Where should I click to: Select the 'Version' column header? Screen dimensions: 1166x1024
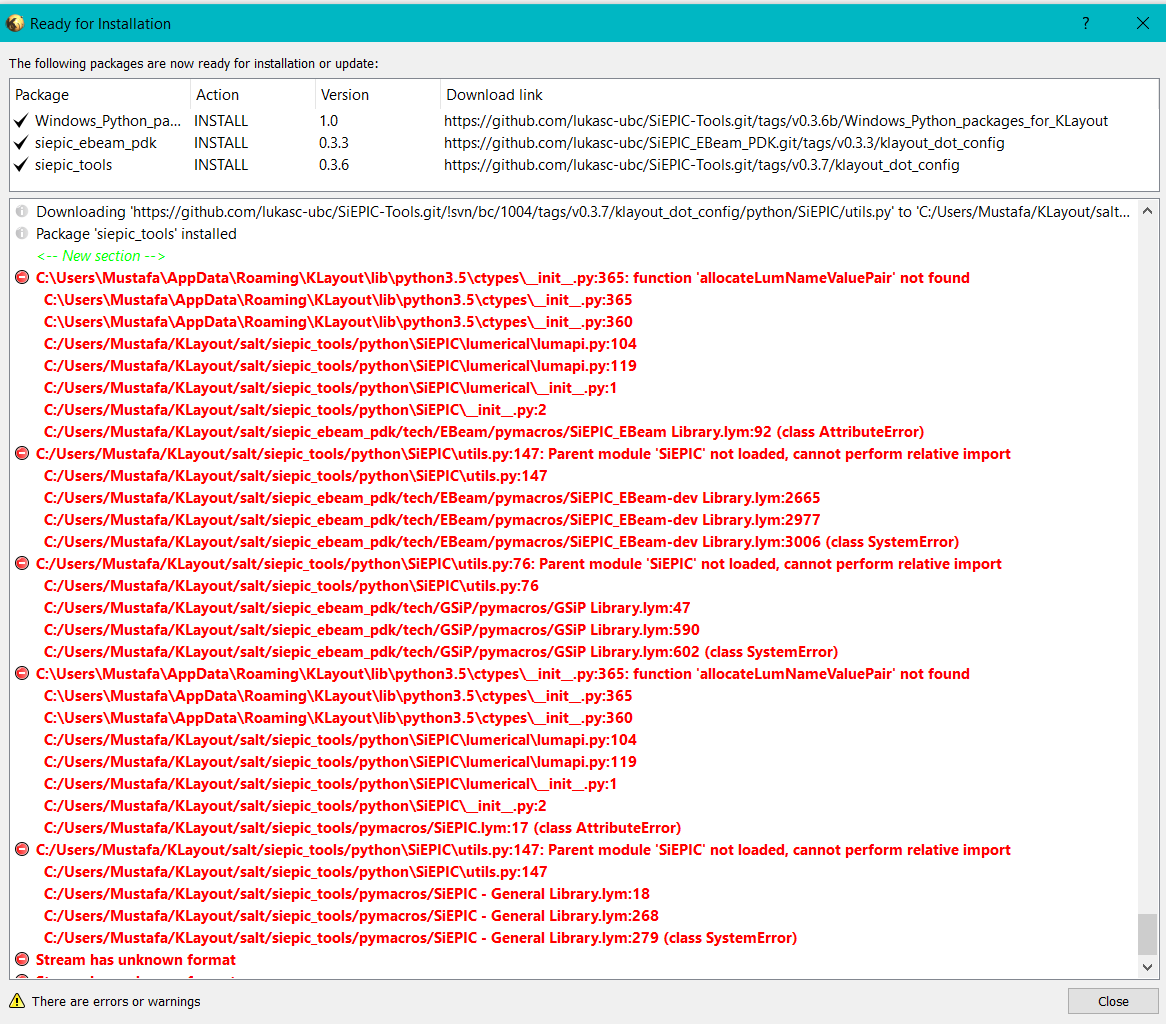(x=344, y=94)
